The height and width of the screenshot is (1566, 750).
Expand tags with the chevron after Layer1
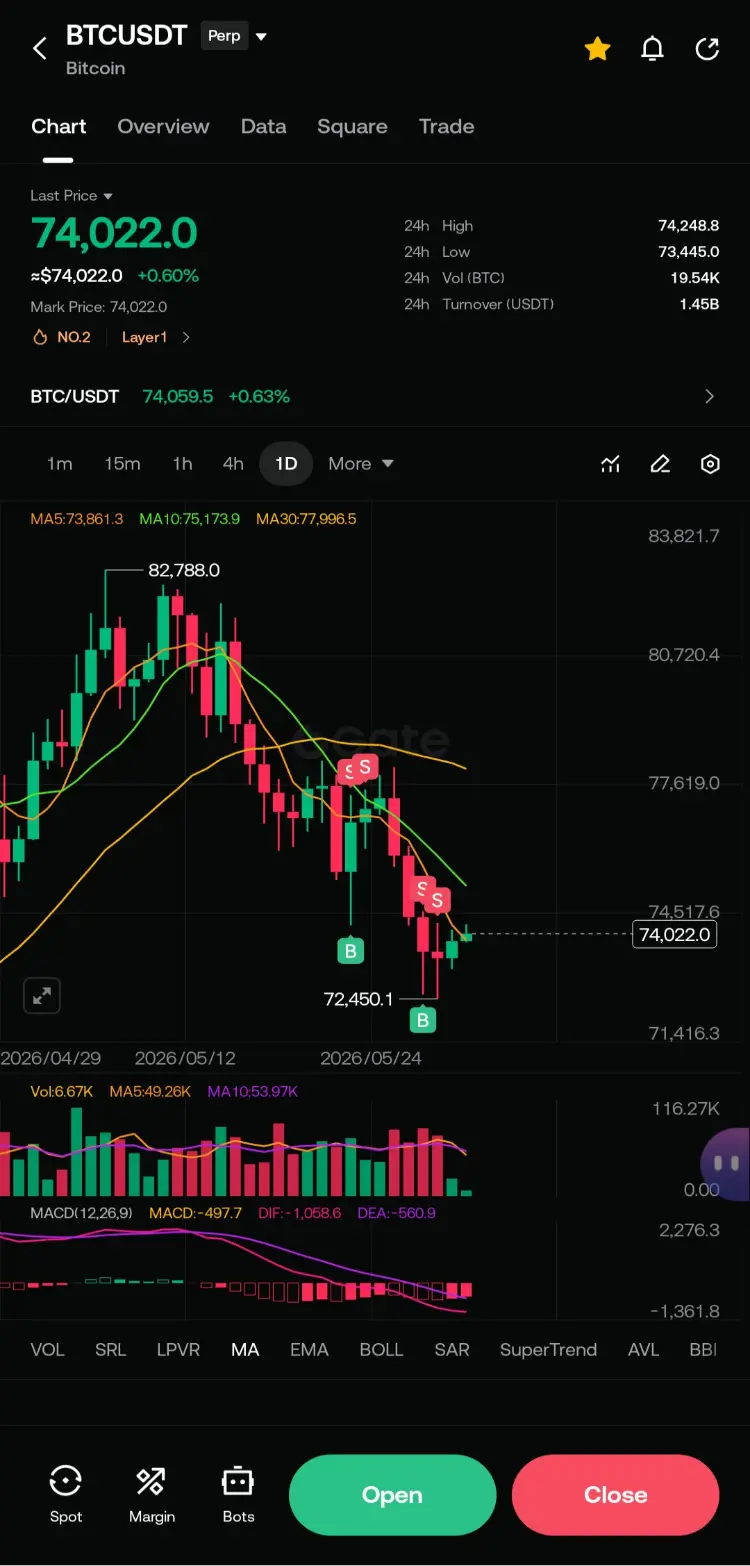pyautogui.click(x=186, y=337)
